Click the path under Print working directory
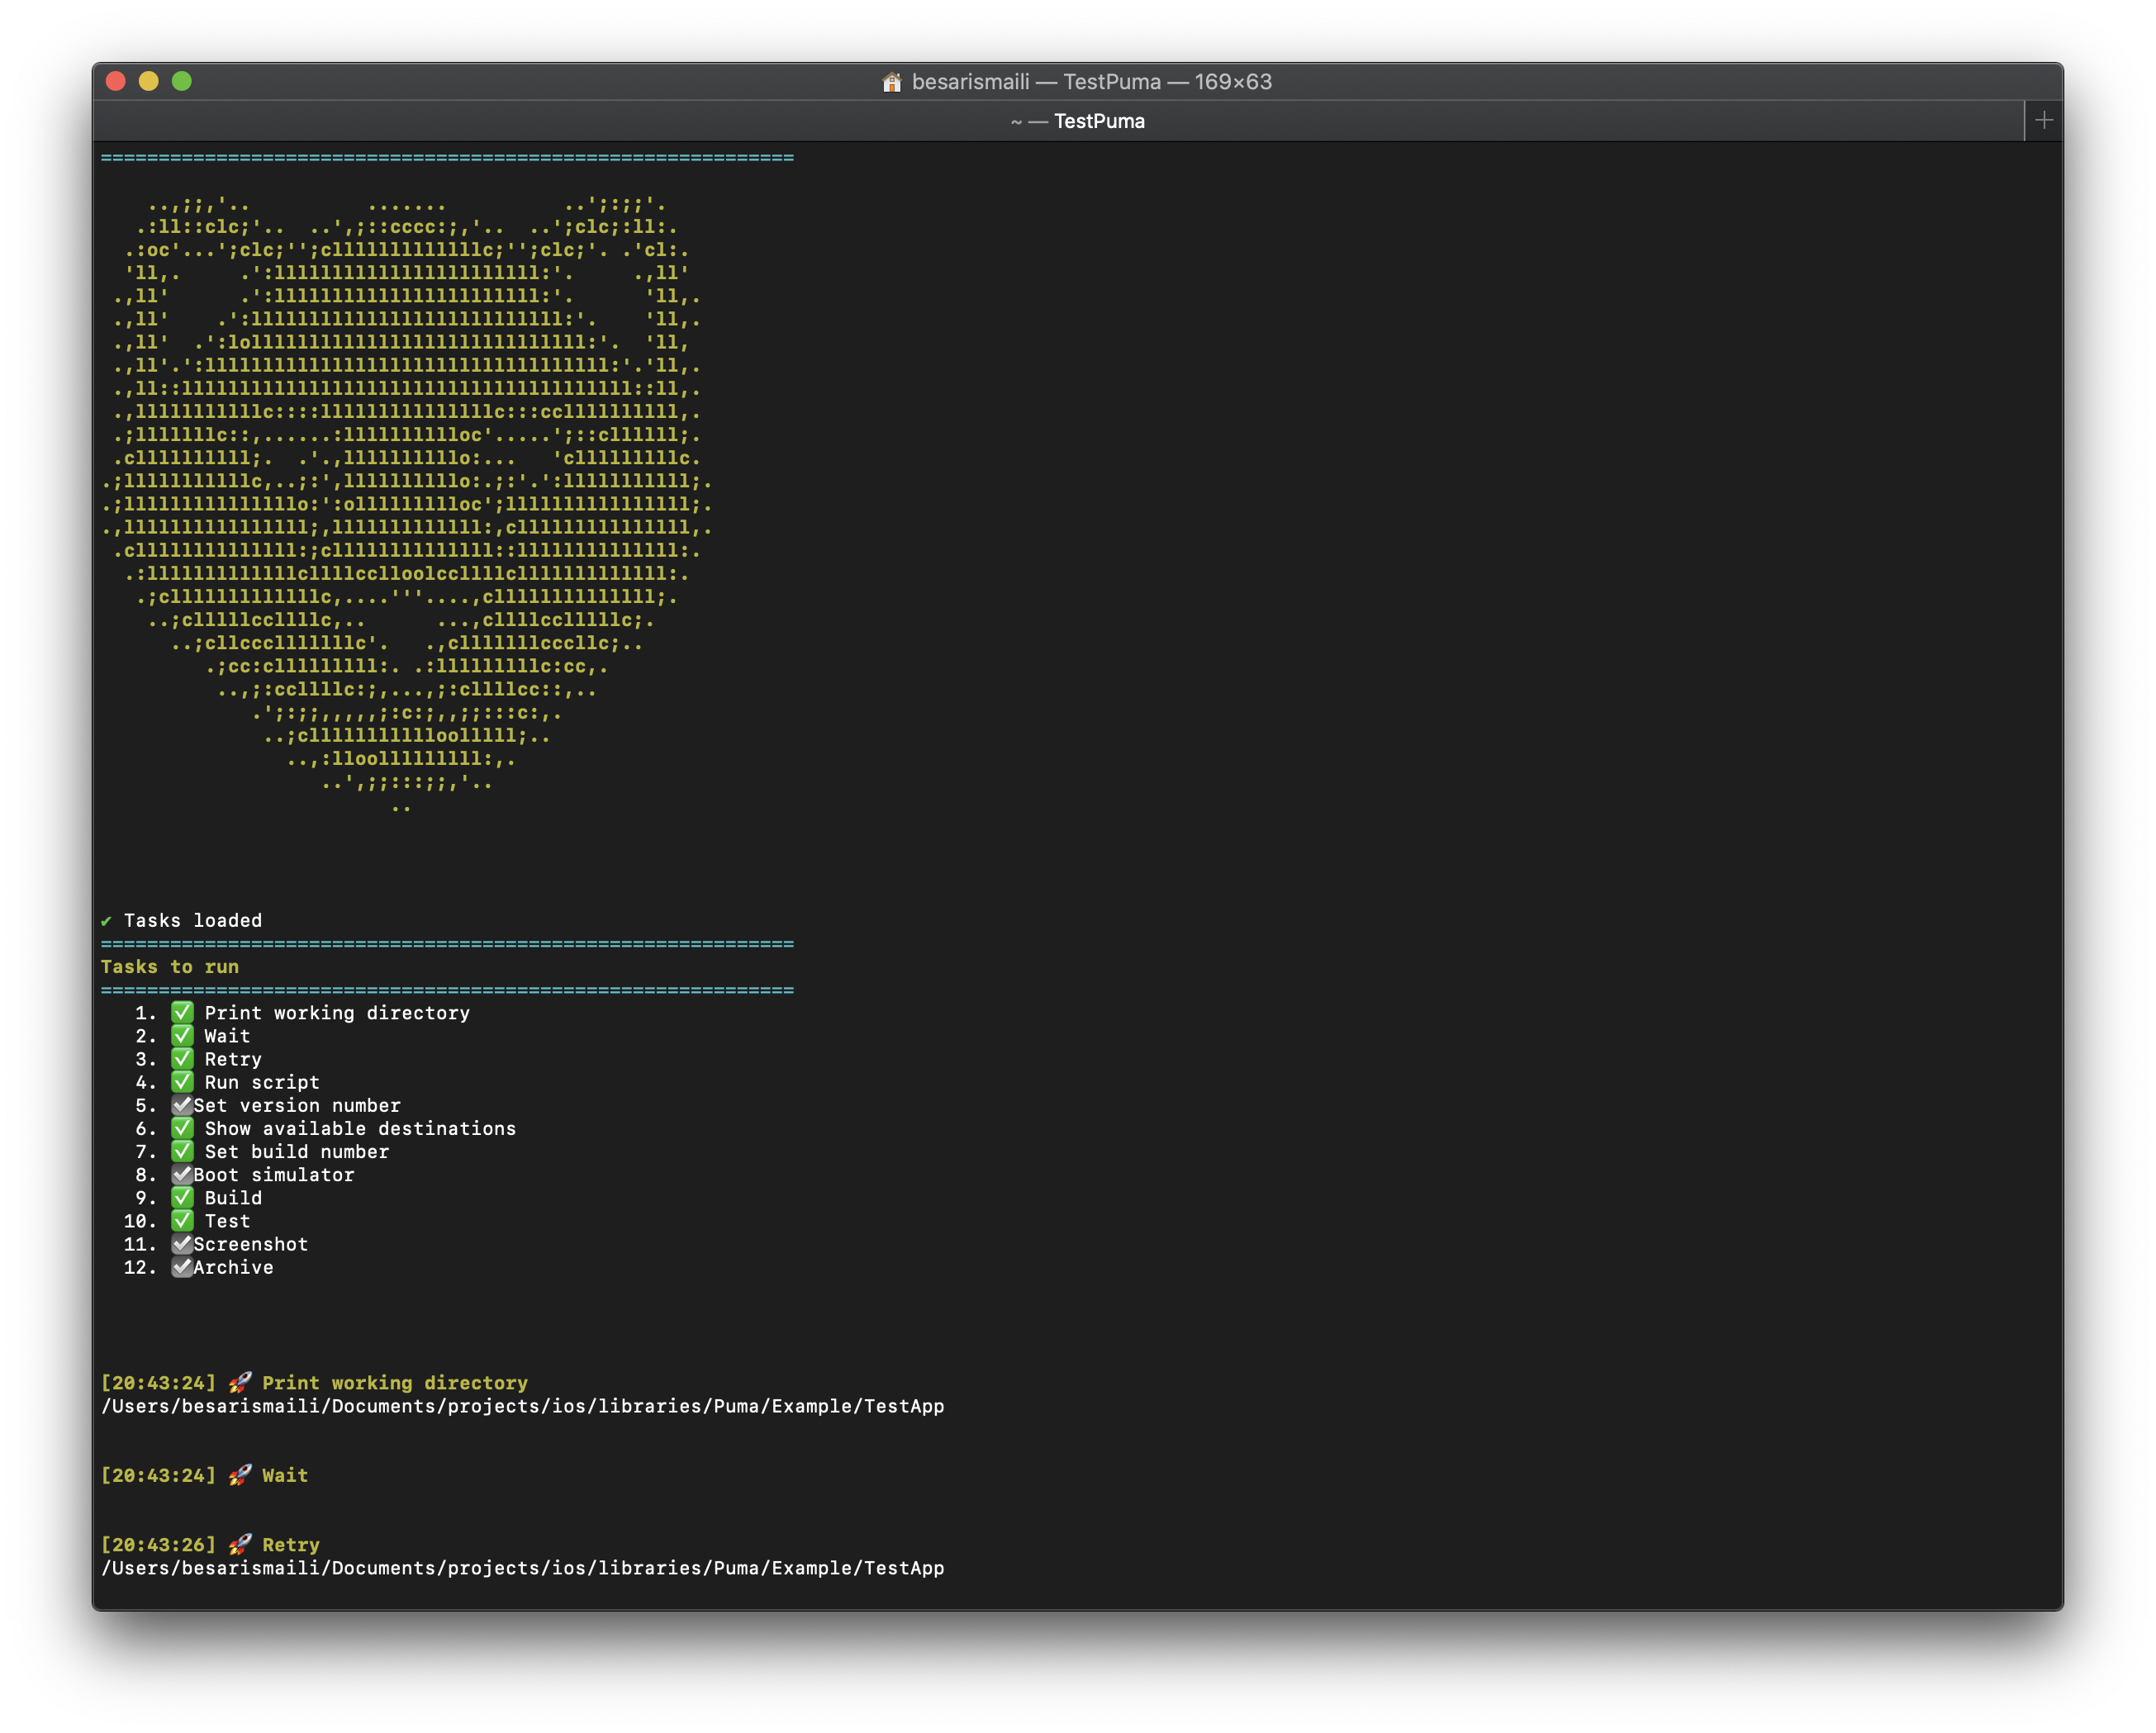Viewport: 2156px width, 1733px height. pos(522,1406)
